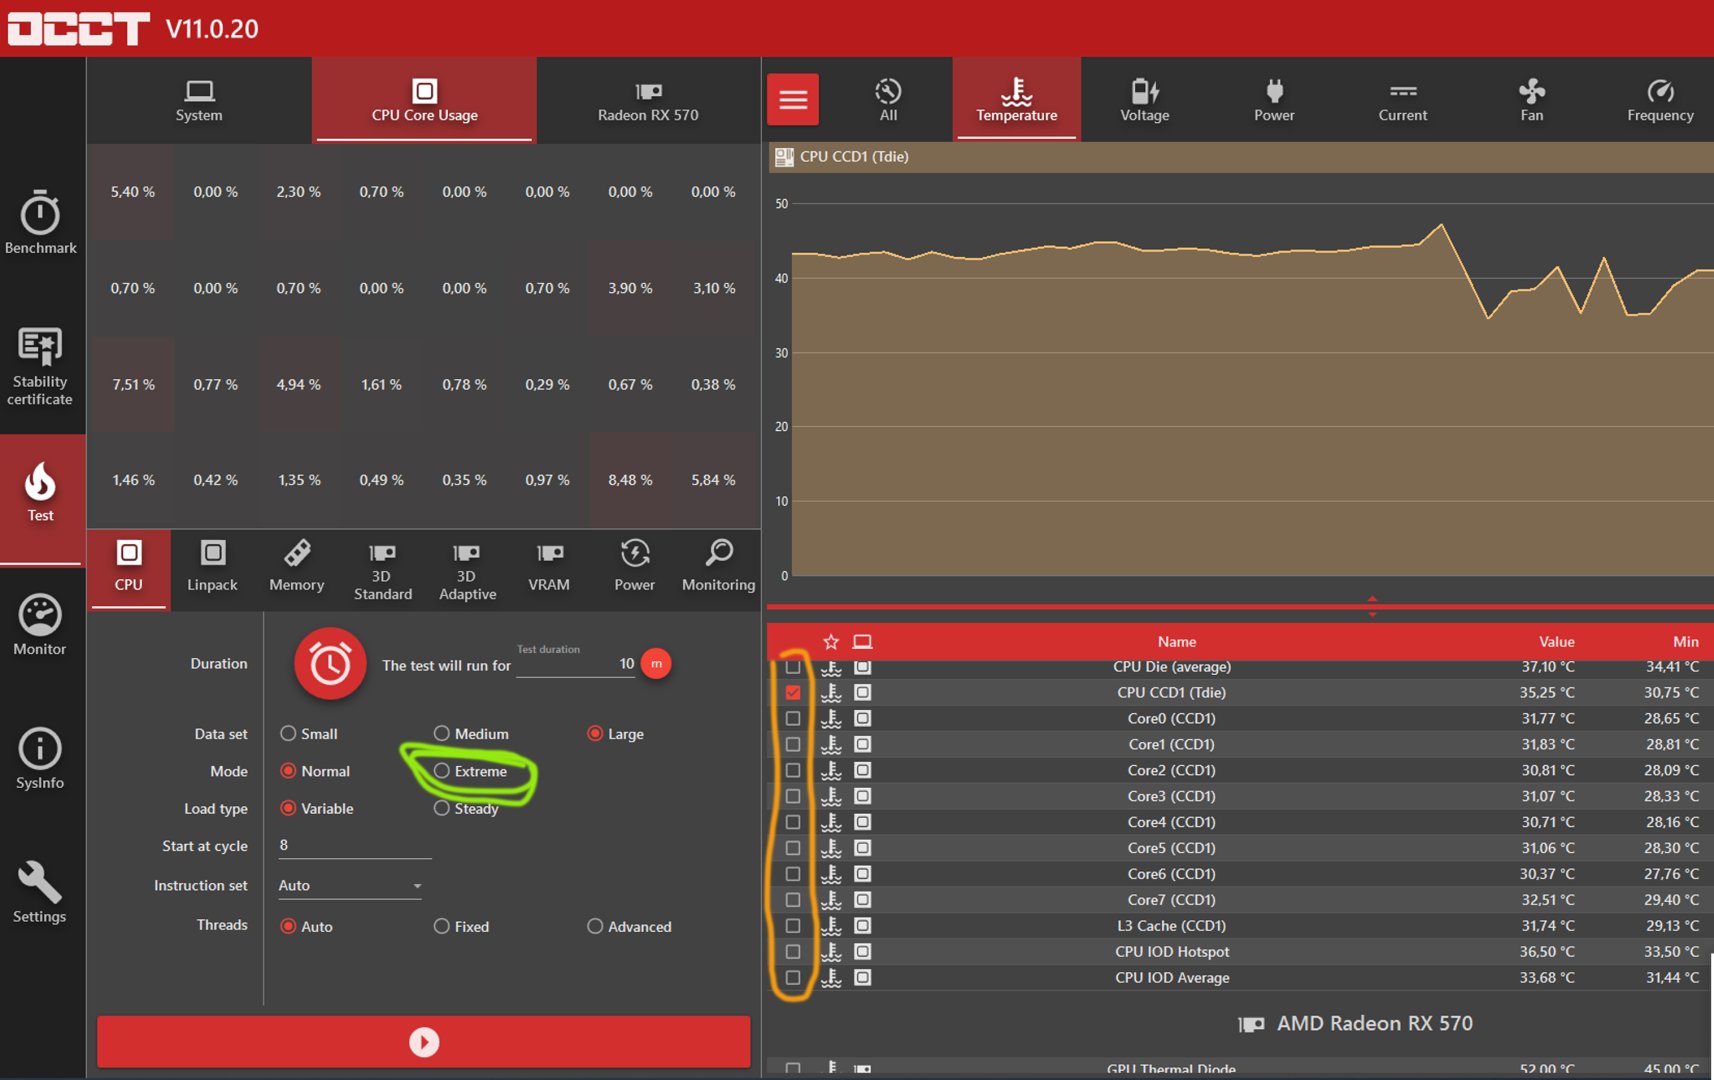Screen dimensions: 1714x1080
Task: Open Settings via the wrench icon
Action: coord(41,893)
